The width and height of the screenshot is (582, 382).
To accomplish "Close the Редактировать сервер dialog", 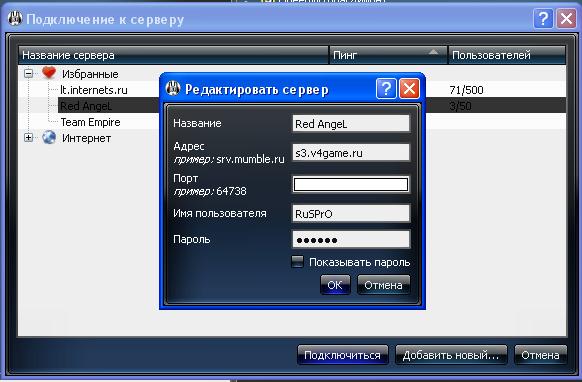I will click(409, 88).
